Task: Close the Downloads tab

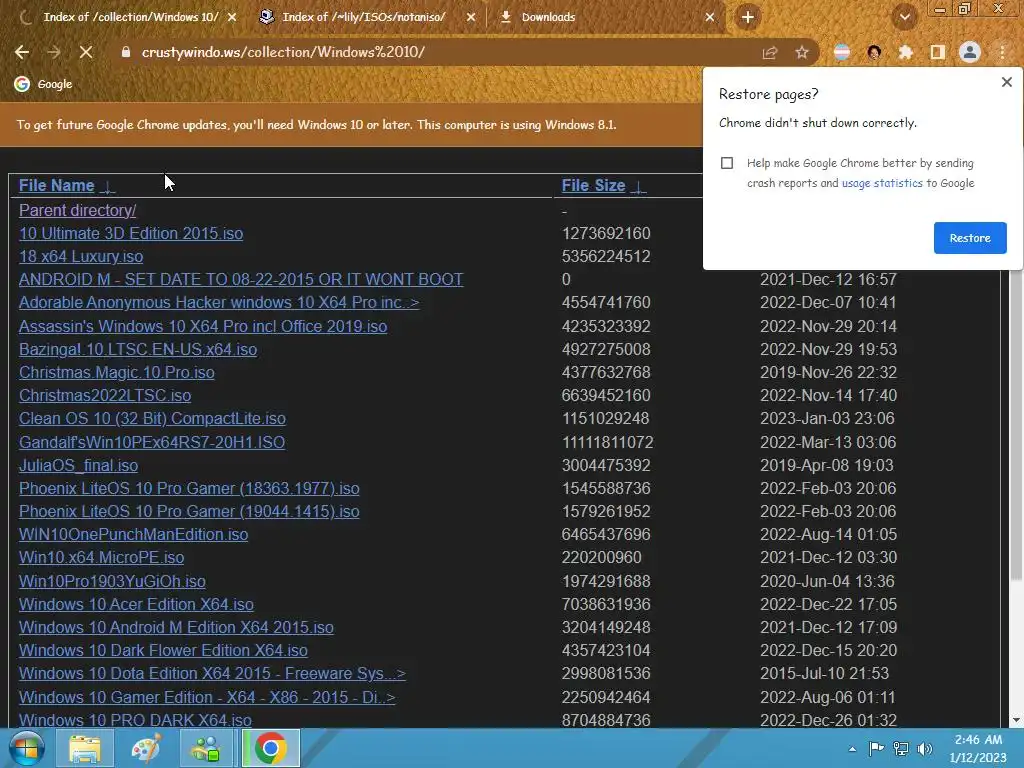Action: tap(710, 17)
